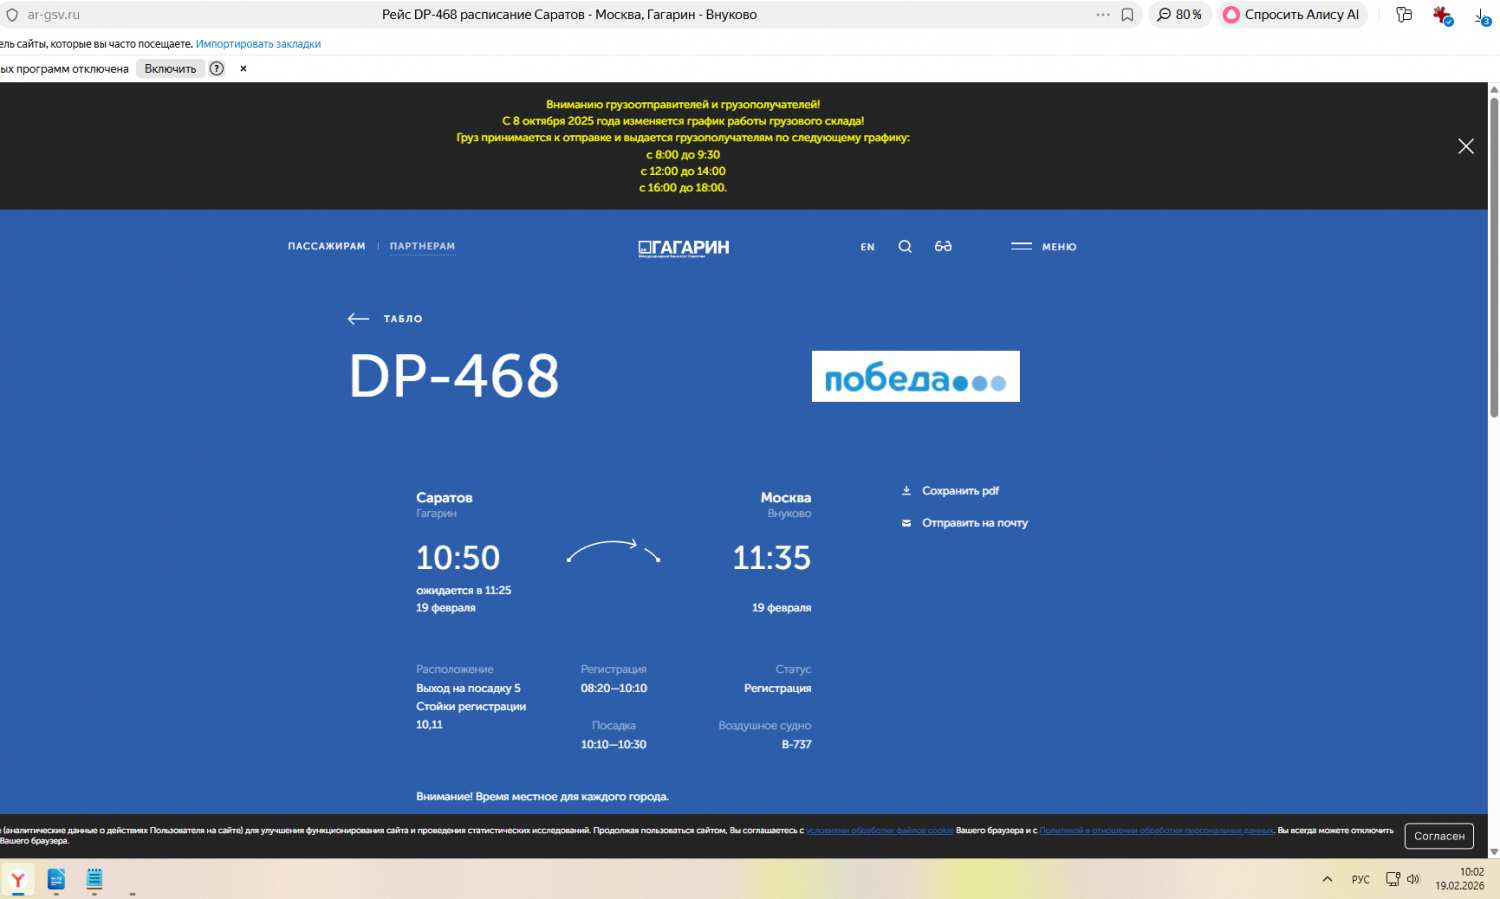Enable the visually impaired glasses icon
Viewport: 1500px width, 899px height.
pos(943,247)
